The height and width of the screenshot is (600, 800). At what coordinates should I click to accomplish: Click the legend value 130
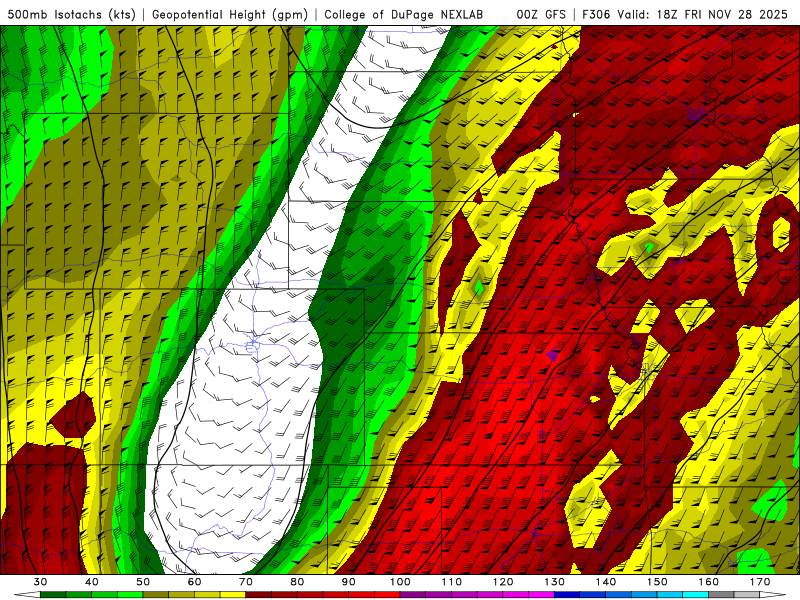[555, 582]
